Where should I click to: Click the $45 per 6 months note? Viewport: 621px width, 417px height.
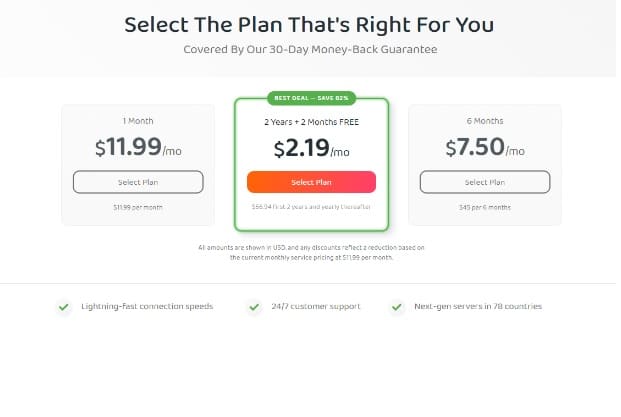click(484, 208)
